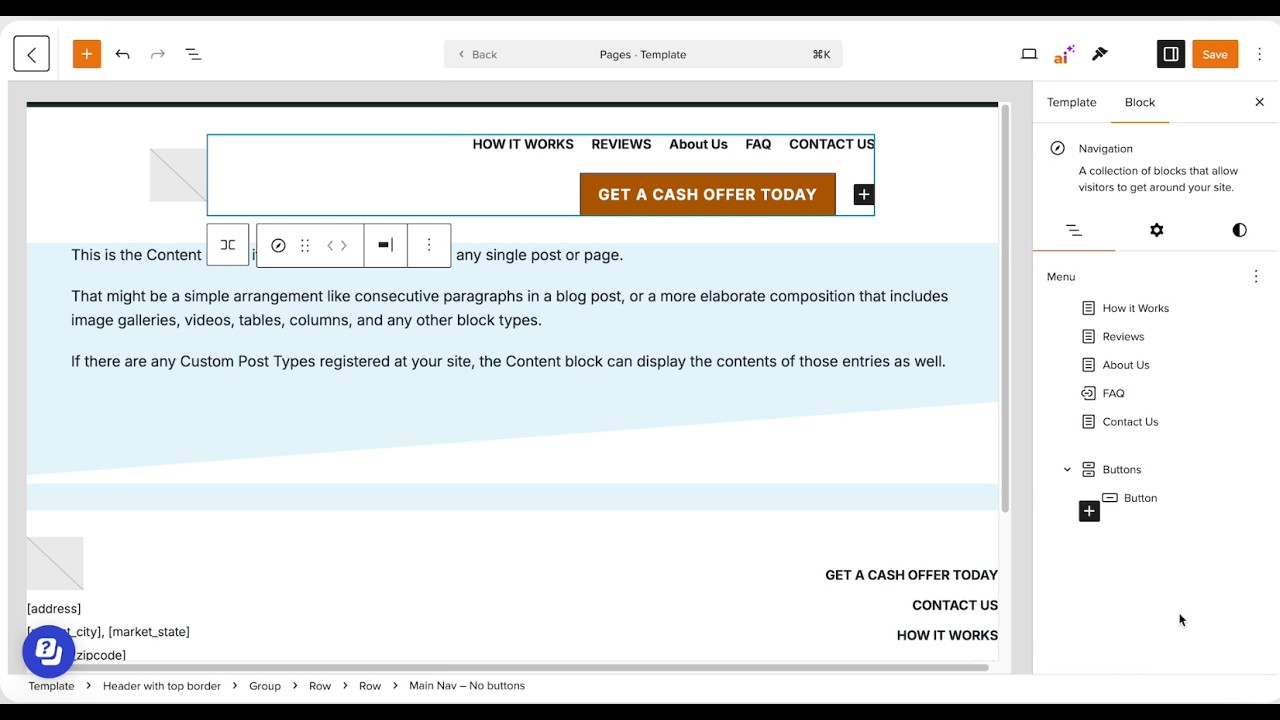Click the navigation appender plus in canvas
The image size is (1280, 720).
[864, 195]
